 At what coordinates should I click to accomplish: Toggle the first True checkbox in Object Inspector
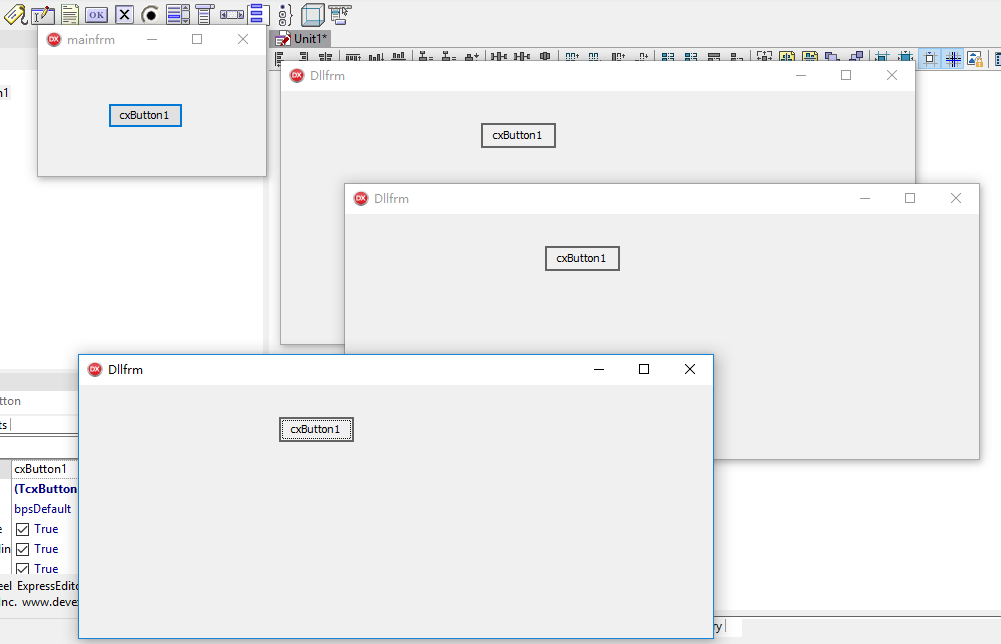pos(23,529)
